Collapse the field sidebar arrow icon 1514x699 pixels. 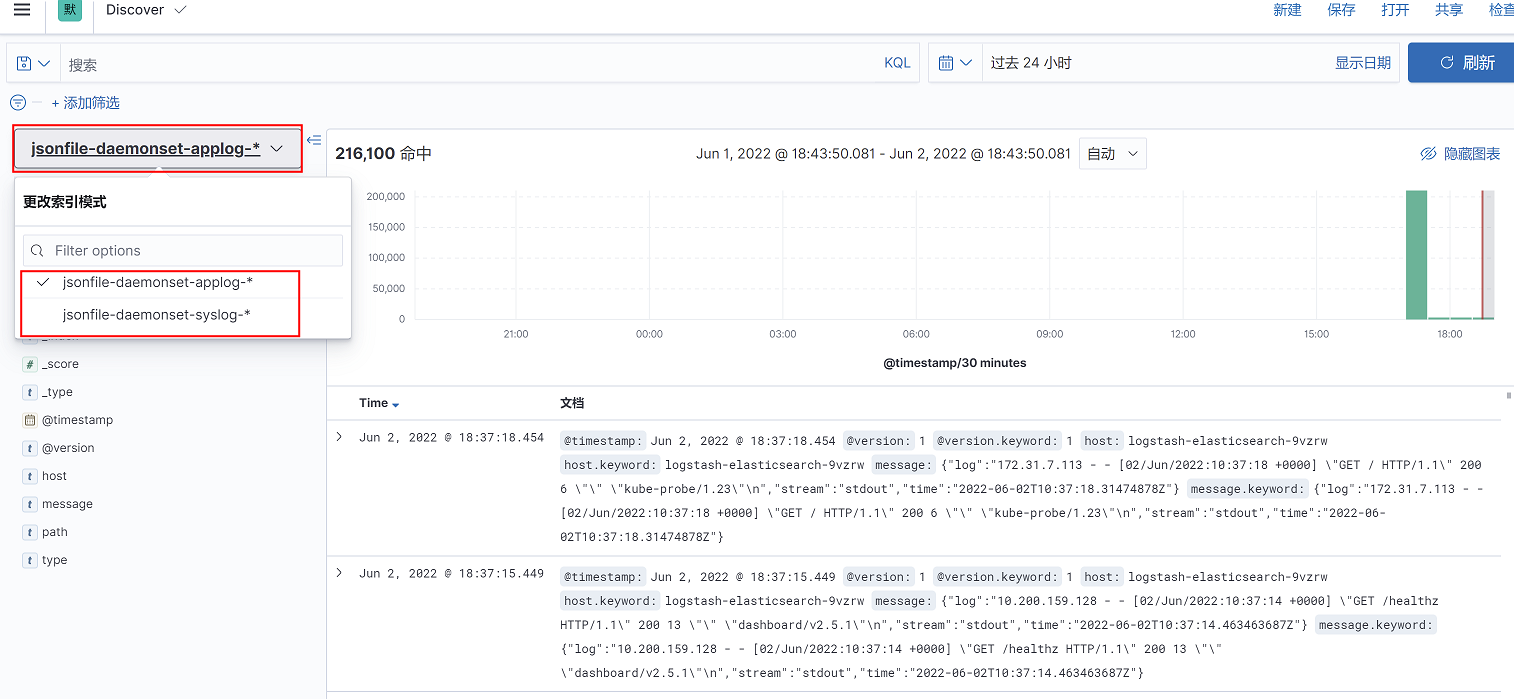[314, 141]
